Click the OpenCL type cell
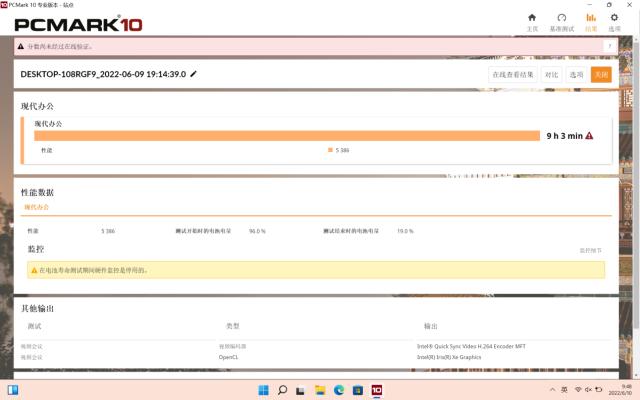Viewport: 640px width, 400px height. click(x=228, y=357)
